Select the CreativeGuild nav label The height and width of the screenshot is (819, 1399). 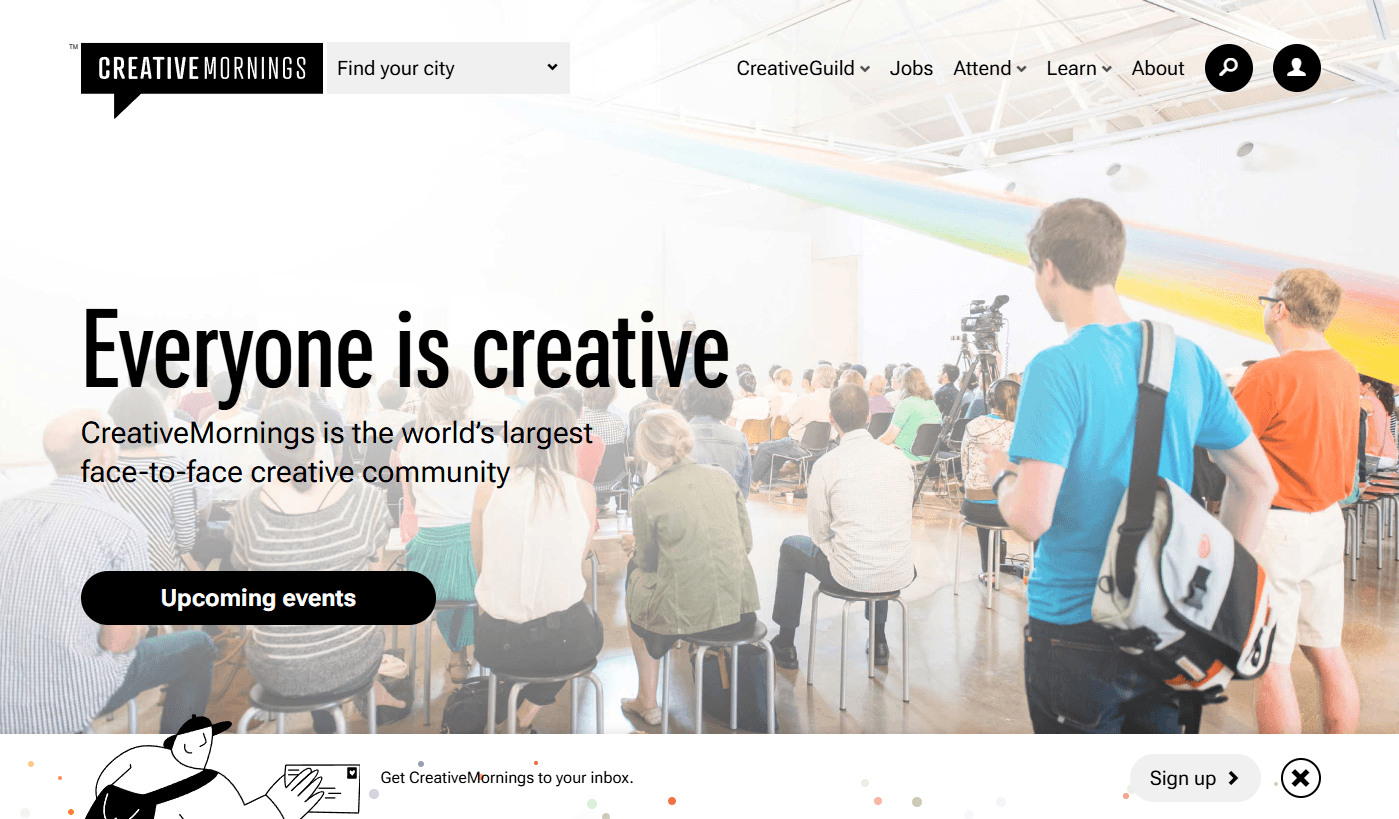tap(796, 68)
